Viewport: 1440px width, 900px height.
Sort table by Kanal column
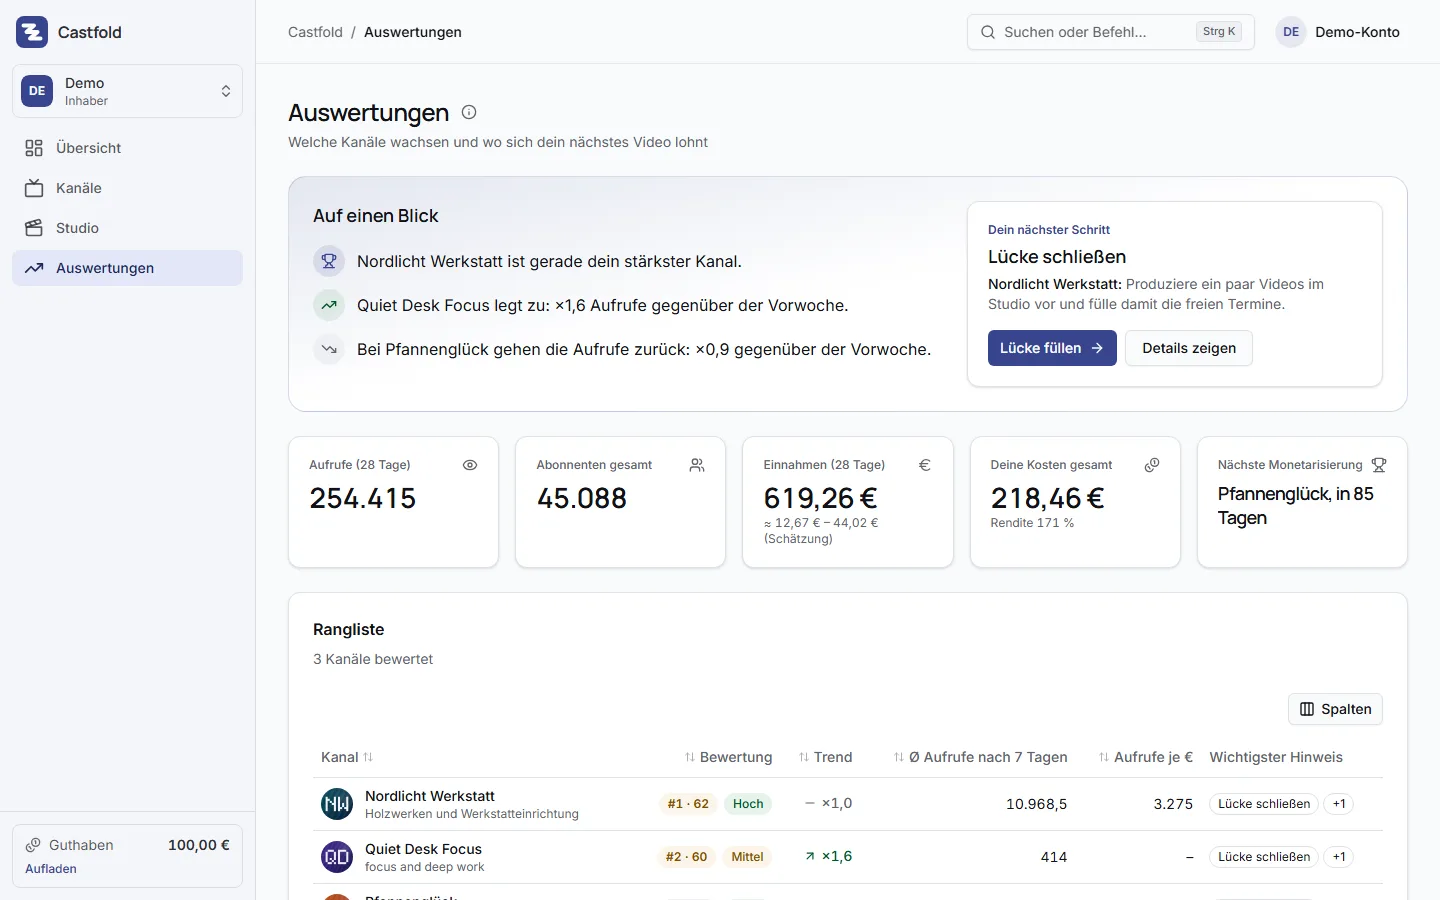point(347,757)
